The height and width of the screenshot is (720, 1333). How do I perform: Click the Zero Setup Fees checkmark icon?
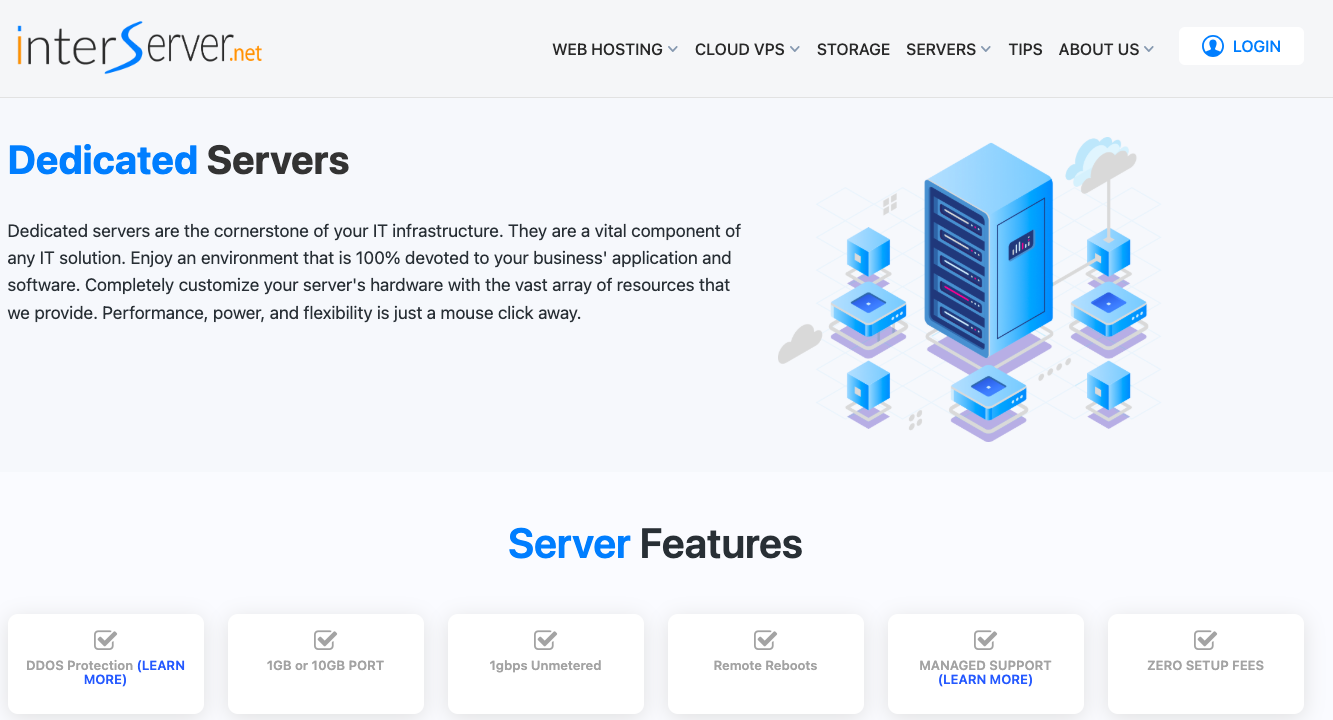[x=1205, y=640]
